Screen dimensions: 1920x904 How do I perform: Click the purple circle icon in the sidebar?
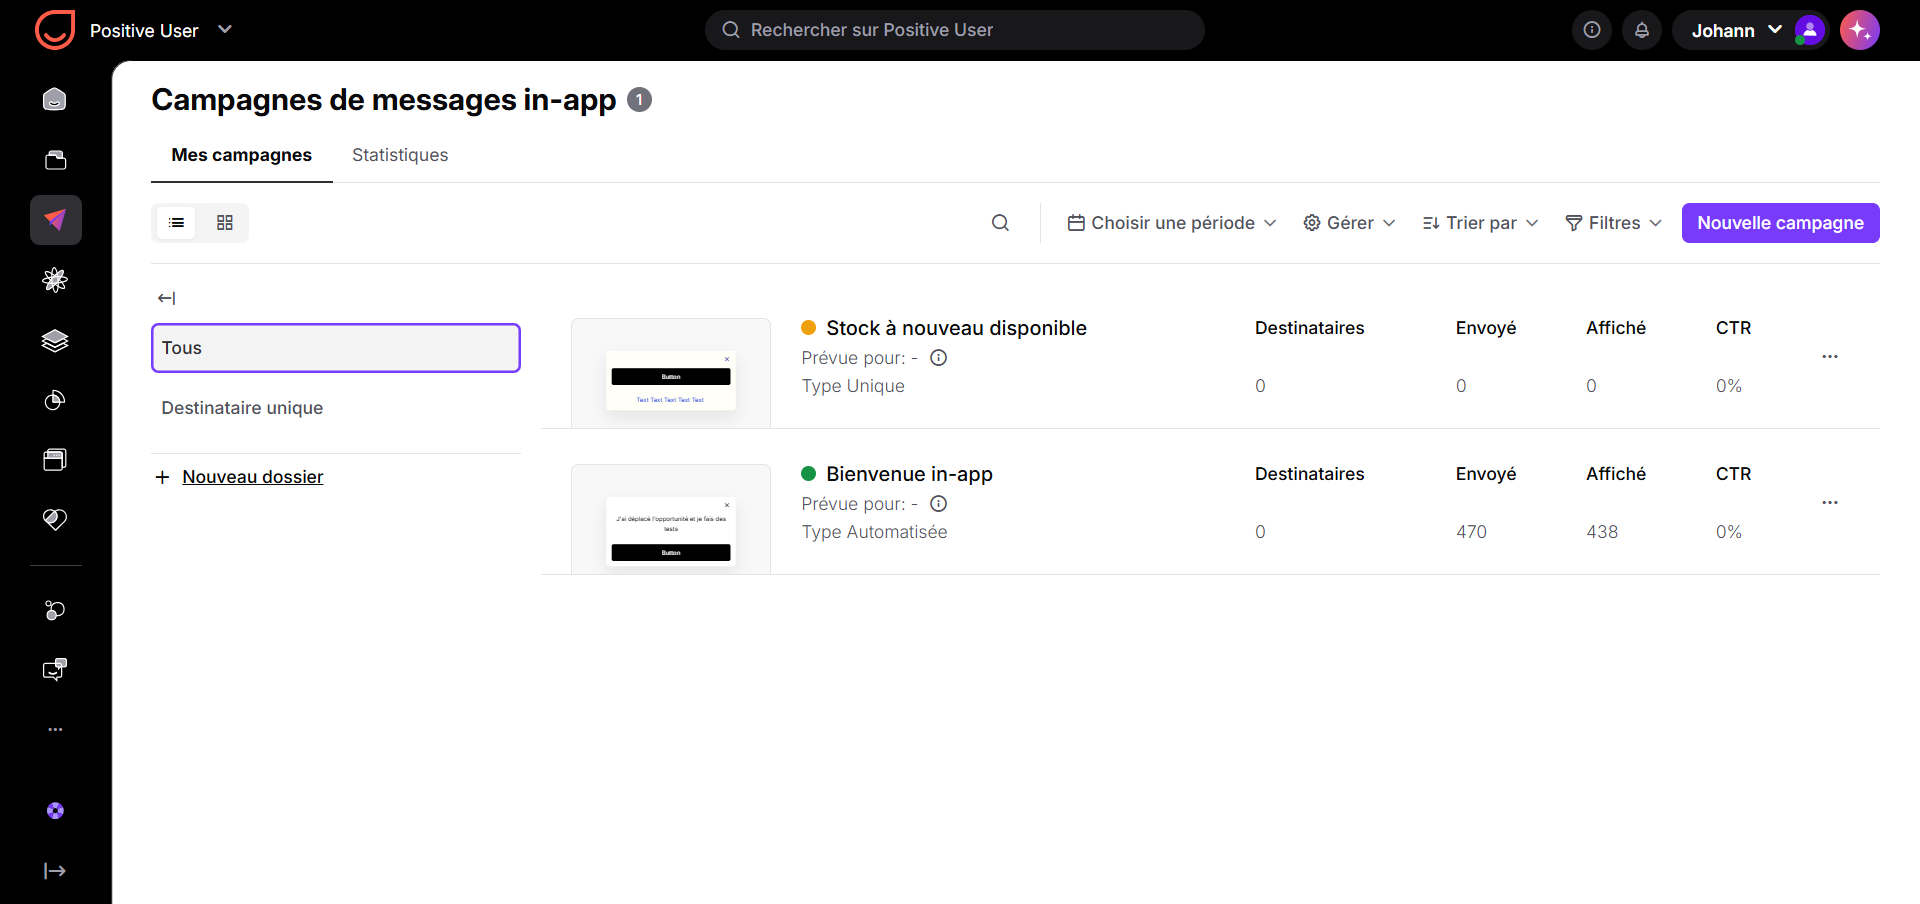[55, 811]
